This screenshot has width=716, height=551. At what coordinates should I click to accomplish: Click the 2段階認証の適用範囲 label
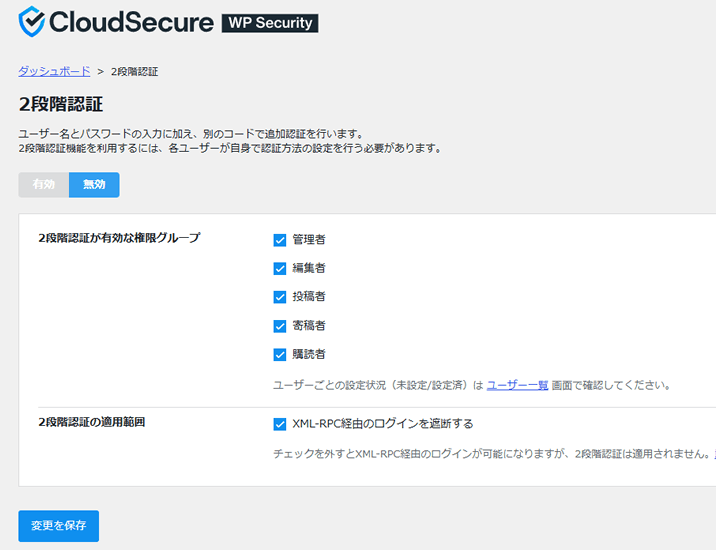point(91,422)
